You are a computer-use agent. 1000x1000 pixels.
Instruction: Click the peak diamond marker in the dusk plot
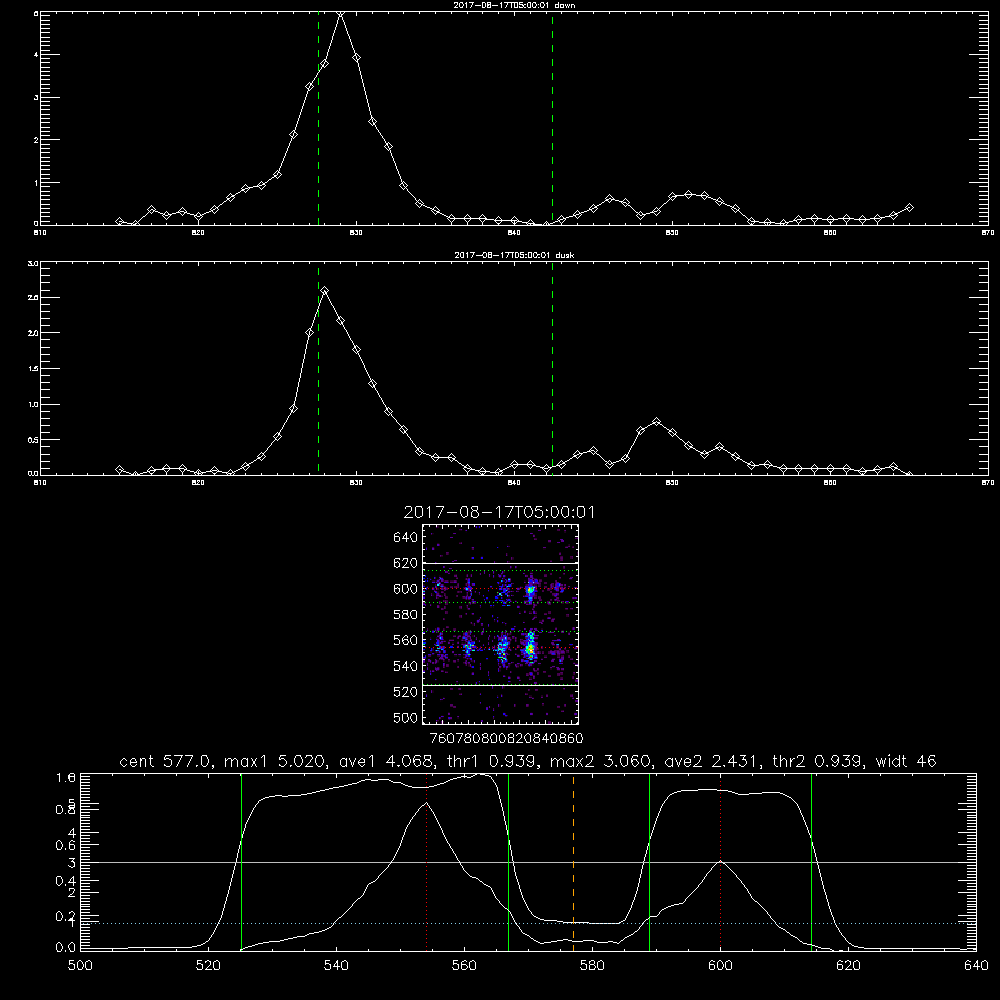point(325,291)
